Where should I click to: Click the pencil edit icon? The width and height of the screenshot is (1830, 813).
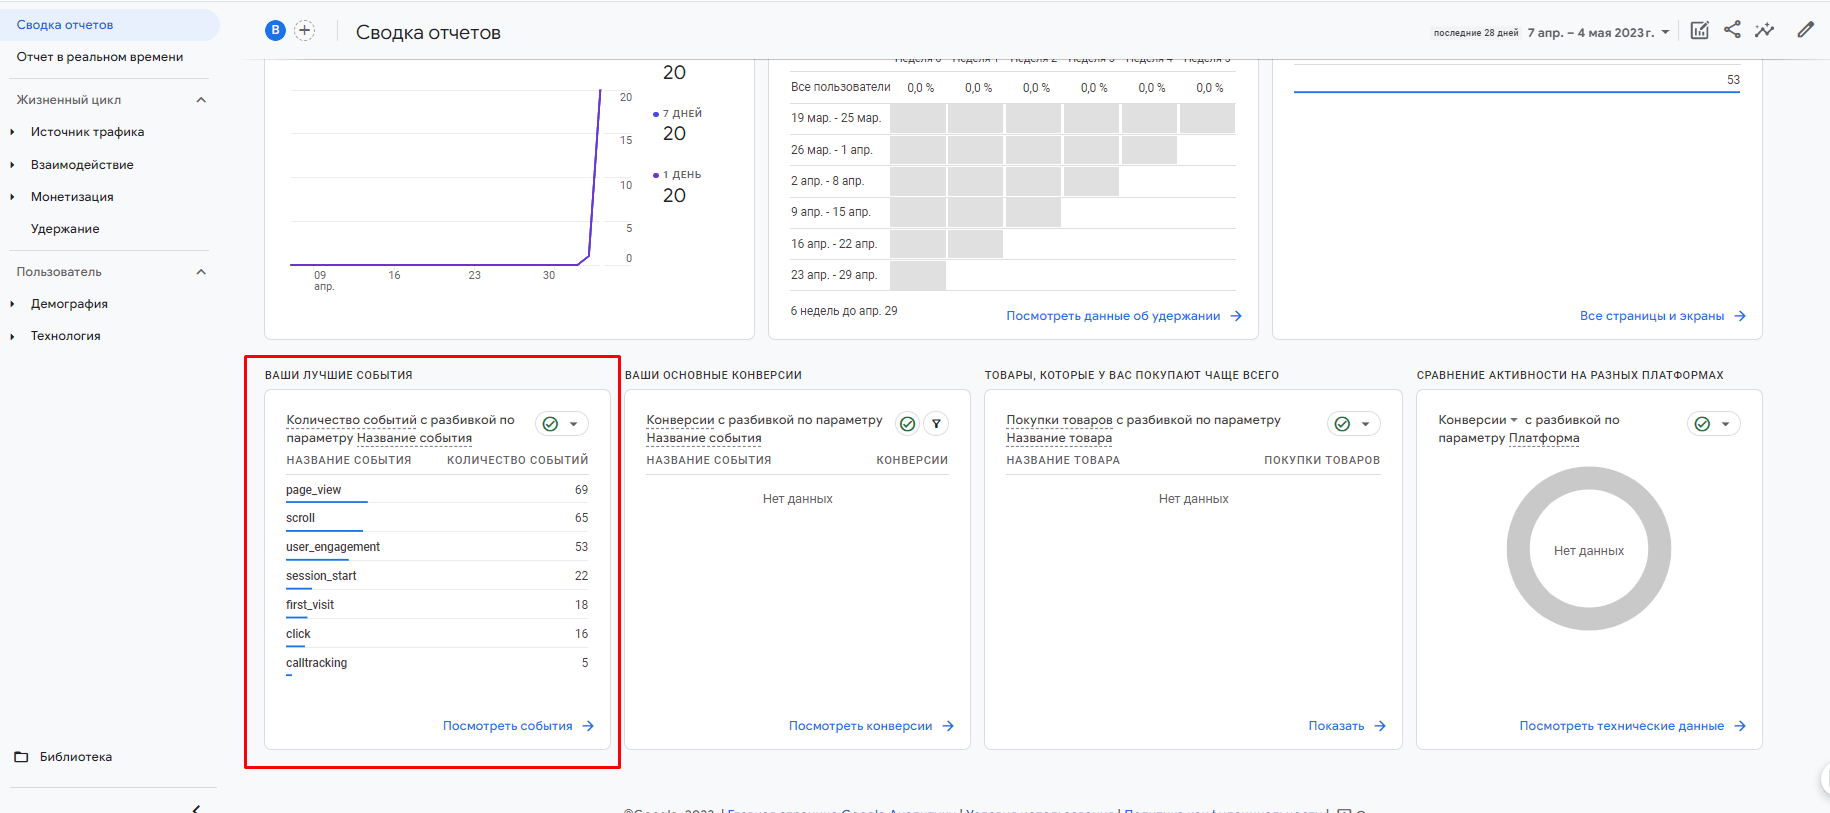tap(1805, 30)
